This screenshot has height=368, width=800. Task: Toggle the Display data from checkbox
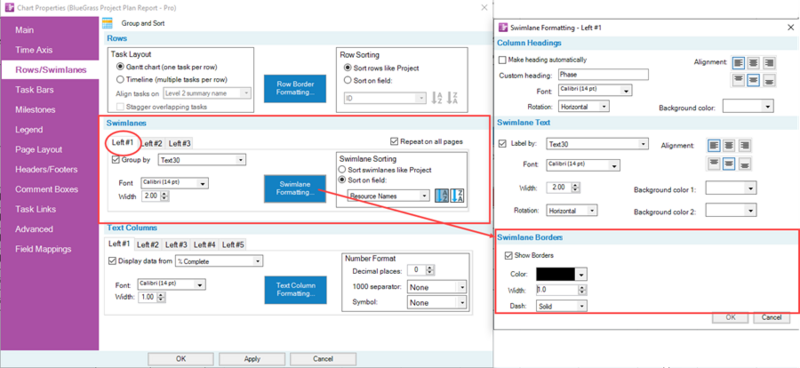(113, 260)
